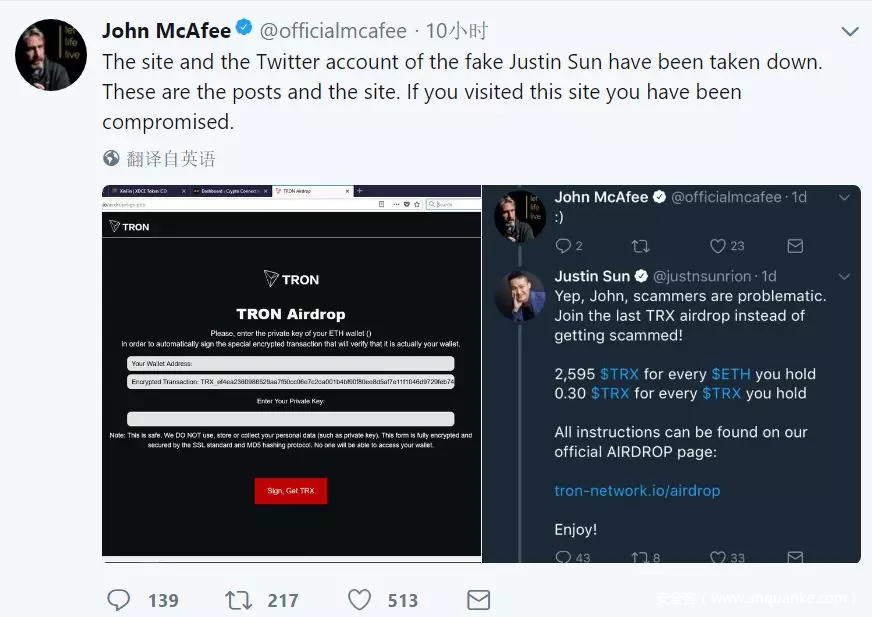Click John McAfee's verified badge
Viewport: 872px width, 617px height.
243,30
